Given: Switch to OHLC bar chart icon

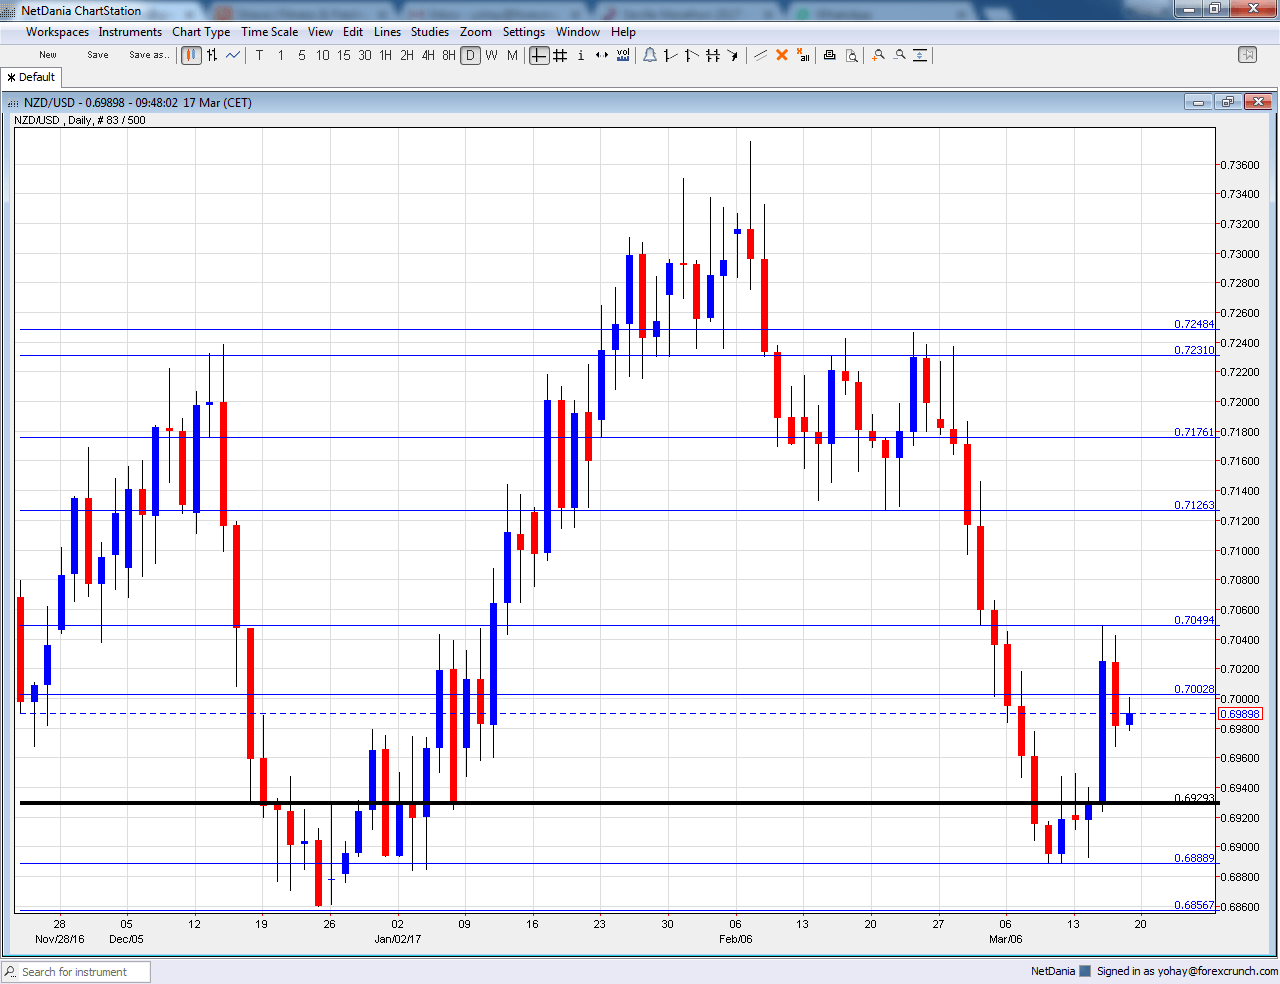Looking at the screenshot, I should (x=212, y=55).
